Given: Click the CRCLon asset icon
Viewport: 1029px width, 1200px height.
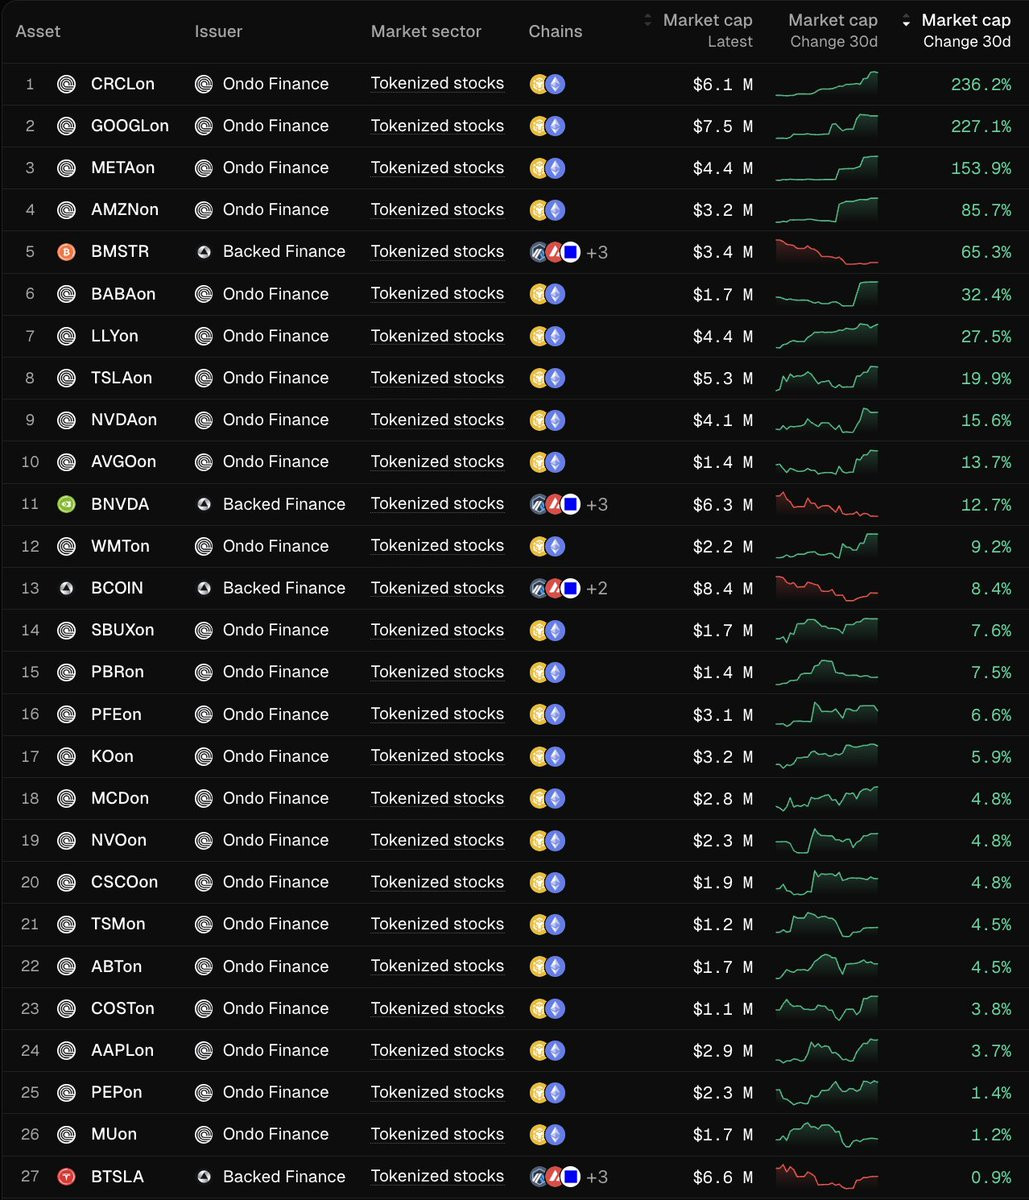Looking at the screenshot, I should coord(66,84).
